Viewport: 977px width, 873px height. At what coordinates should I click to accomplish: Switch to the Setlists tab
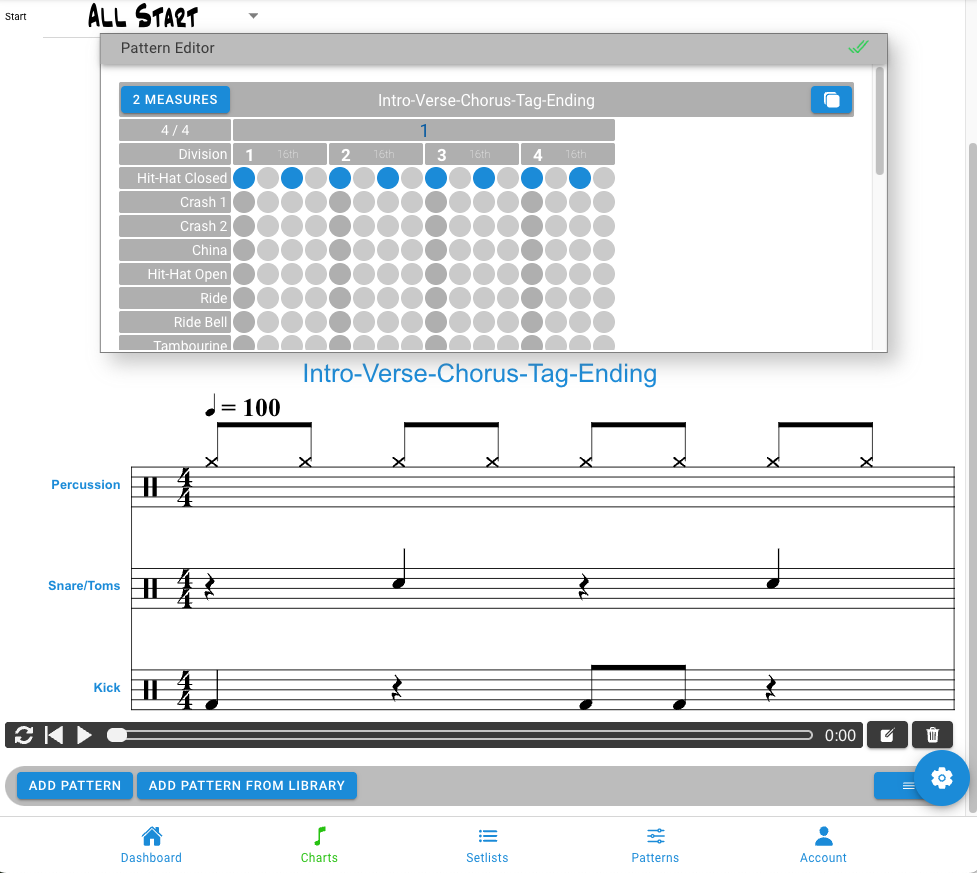pyautogui.click(x=487, y=845)
